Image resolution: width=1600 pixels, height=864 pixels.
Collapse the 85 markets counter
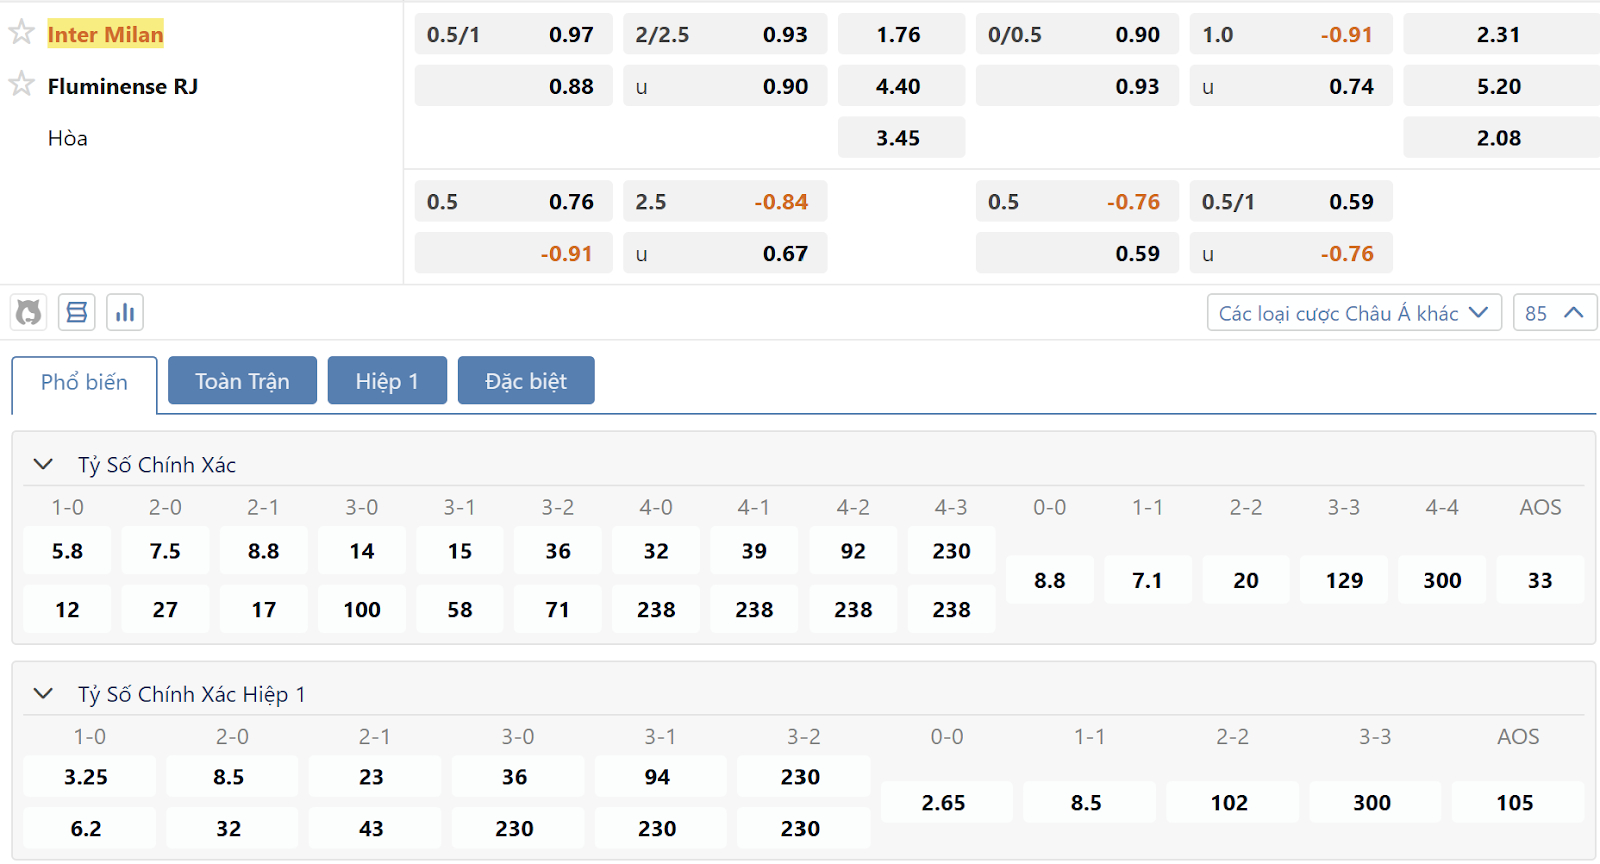coord(1555,313)
